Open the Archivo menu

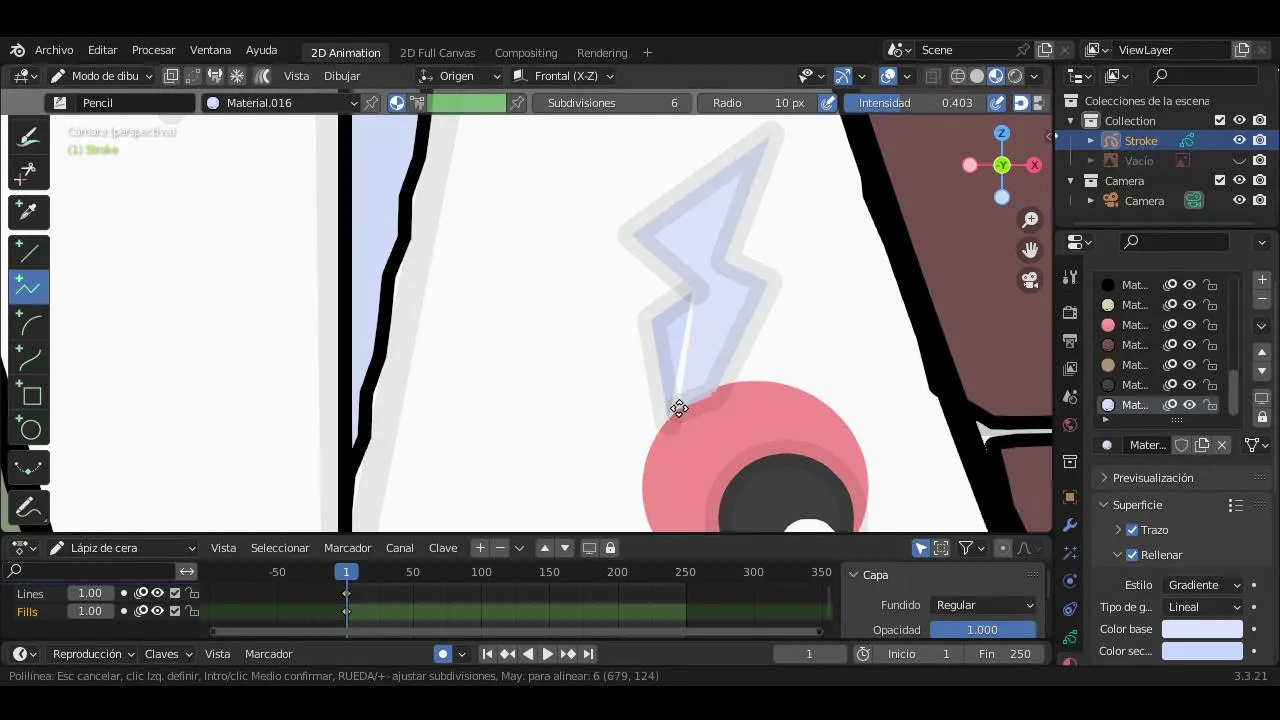tap(54, 50)
